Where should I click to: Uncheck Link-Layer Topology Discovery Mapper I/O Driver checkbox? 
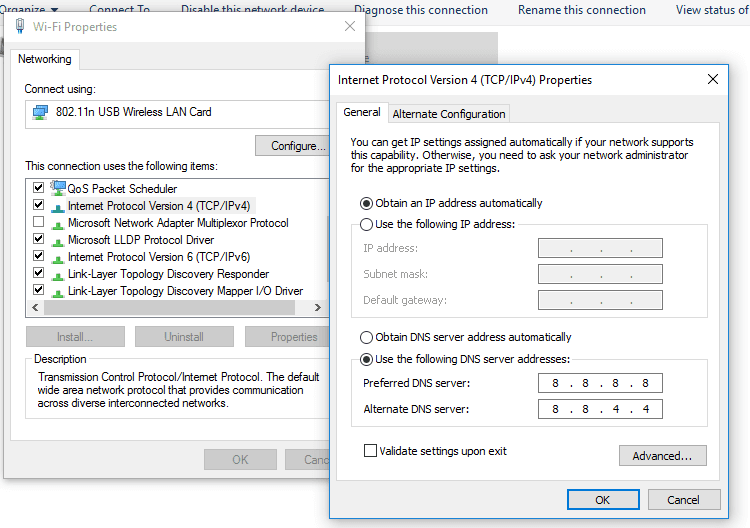click(39, 290)
